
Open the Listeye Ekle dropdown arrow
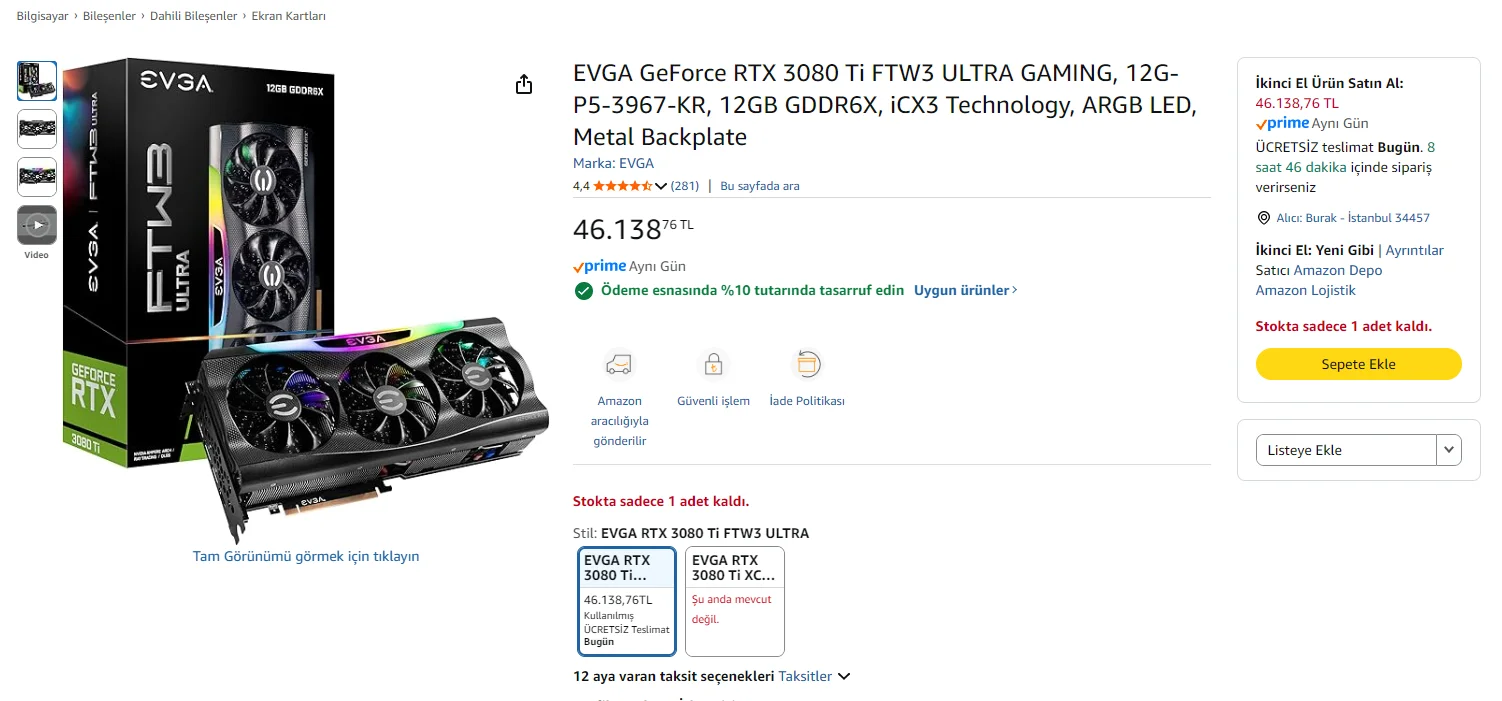[1449, 450]
